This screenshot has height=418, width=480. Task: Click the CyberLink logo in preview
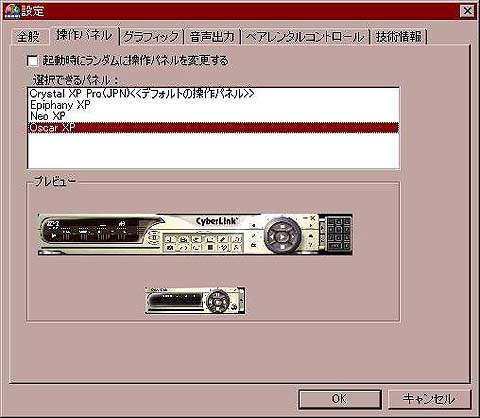coord(217,221)
